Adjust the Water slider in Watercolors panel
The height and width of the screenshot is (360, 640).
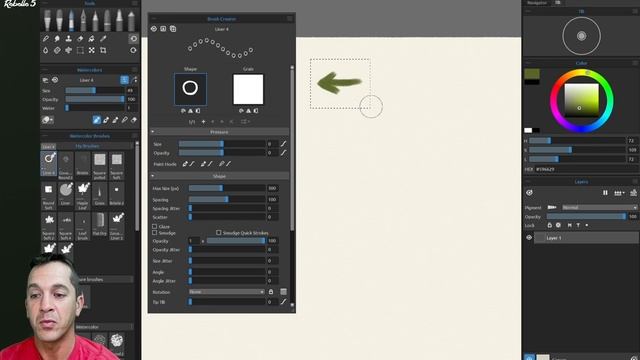[95, 108]
